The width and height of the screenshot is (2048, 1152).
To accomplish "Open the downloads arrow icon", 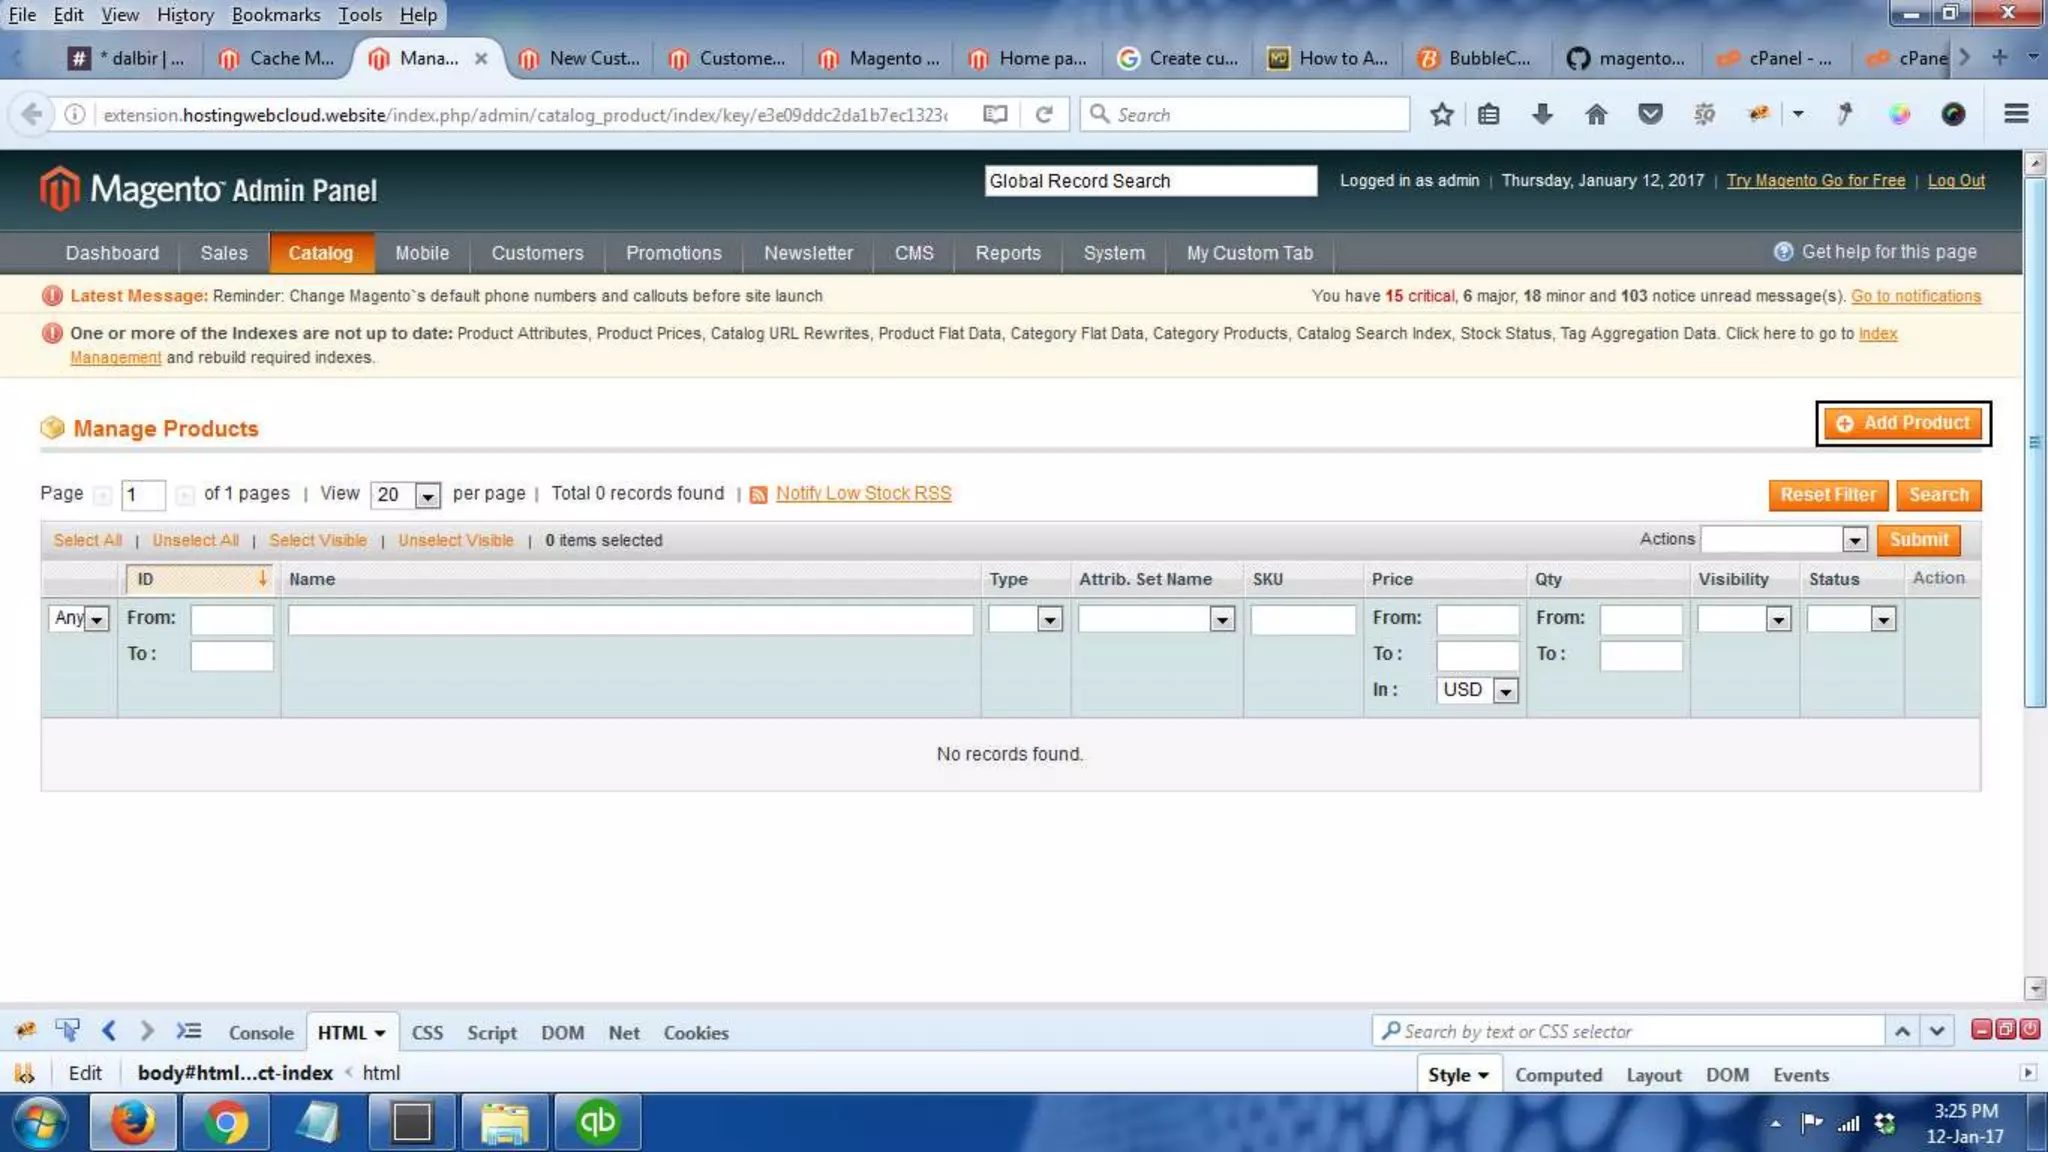I will (1542, 114).
